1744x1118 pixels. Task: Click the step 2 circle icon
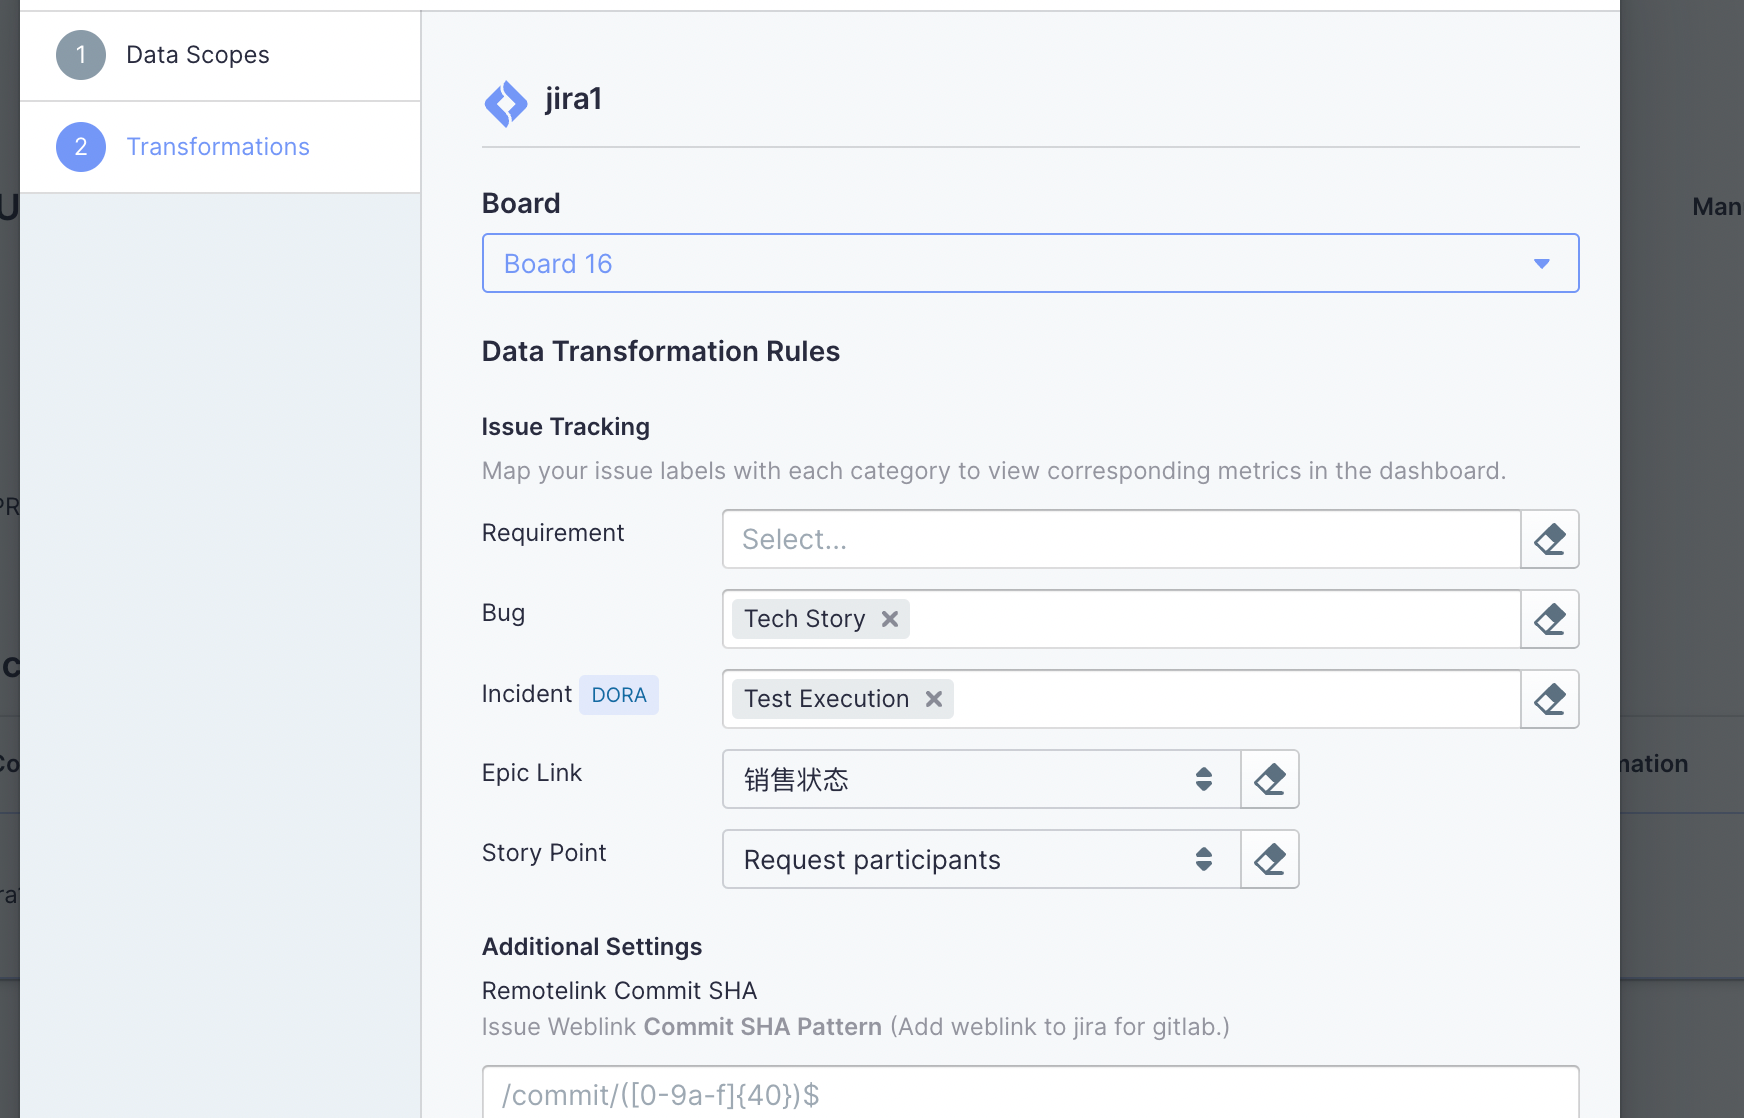pos(81,147)
